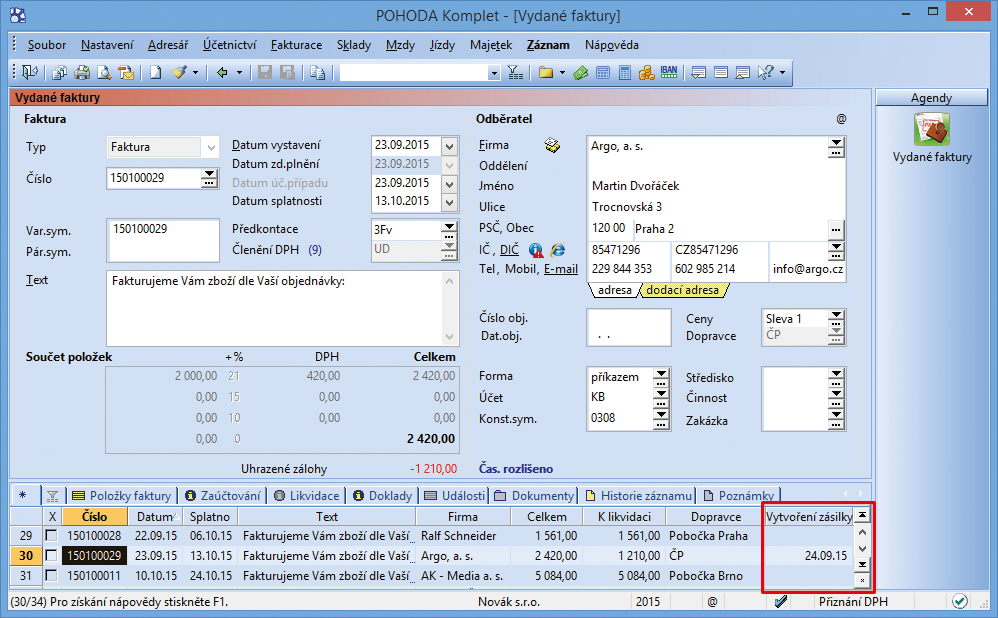This screenshot has width=998, height=618.
Task: Click the IBAN toolbar icon
Action: coord(669,72)
